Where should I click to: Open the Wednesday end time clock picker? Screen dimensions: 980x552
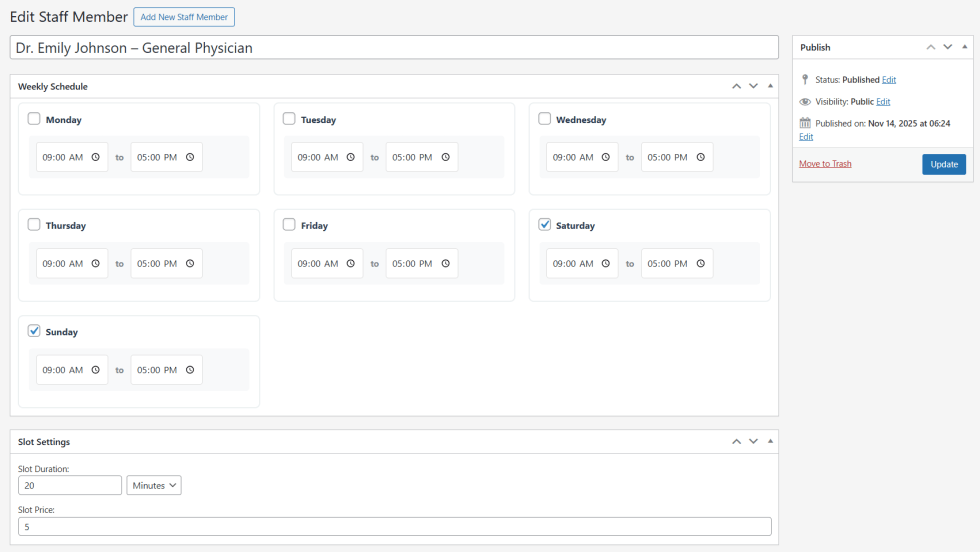click(701, 158)
